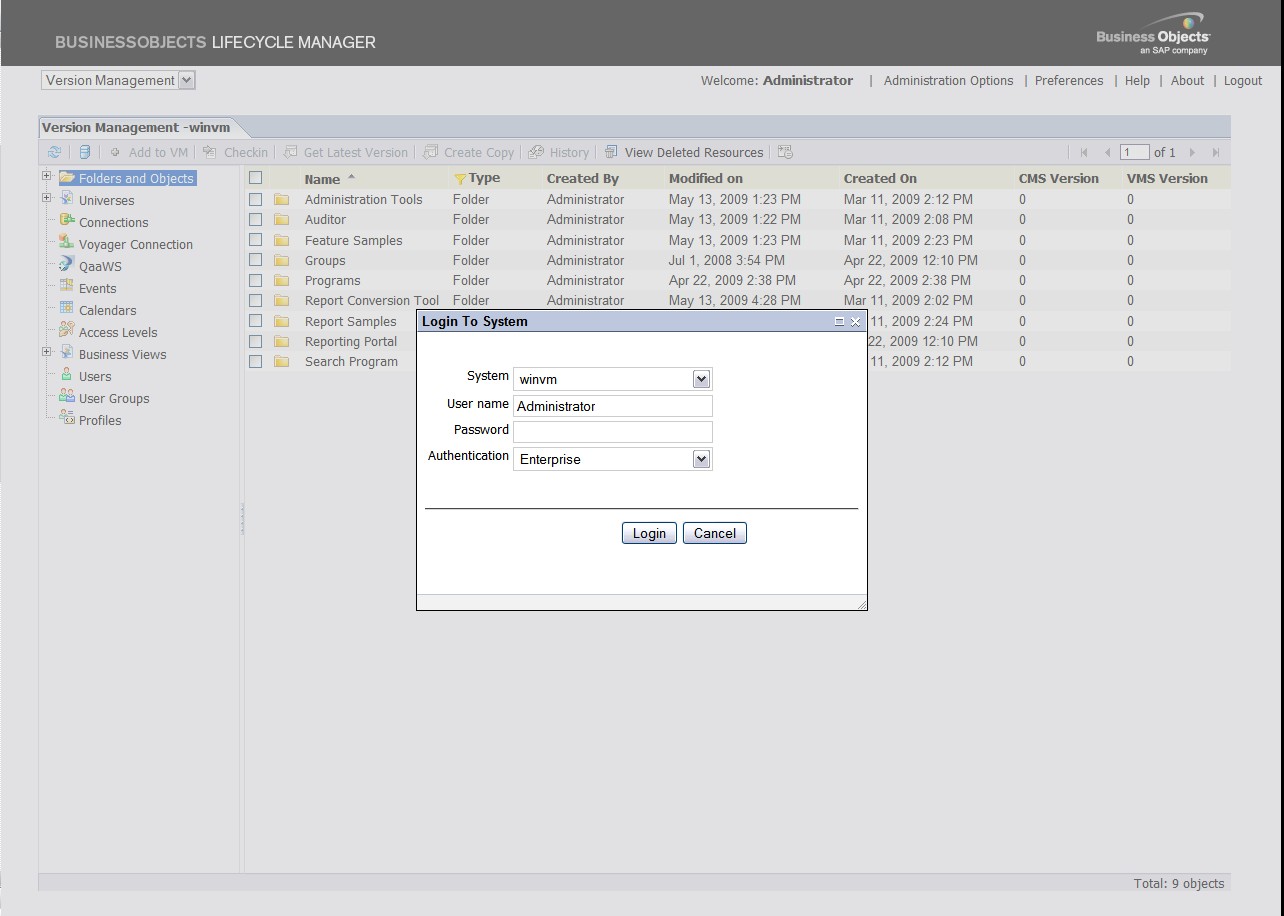The image size is (1284, 916).
Task: Check the Report Samples row checkbox
Action: pos(255,321)
